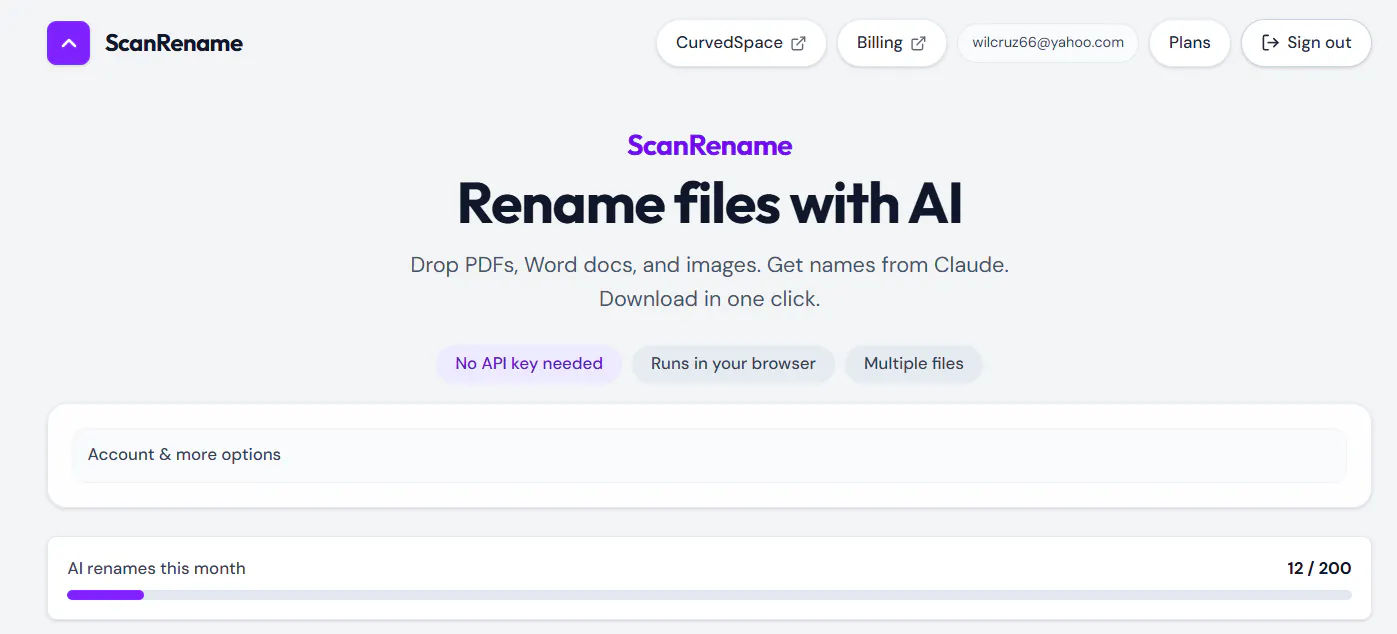Click the 'AI renames this month' label
Screen dimensions: 1397x634
tap(157, 568)
